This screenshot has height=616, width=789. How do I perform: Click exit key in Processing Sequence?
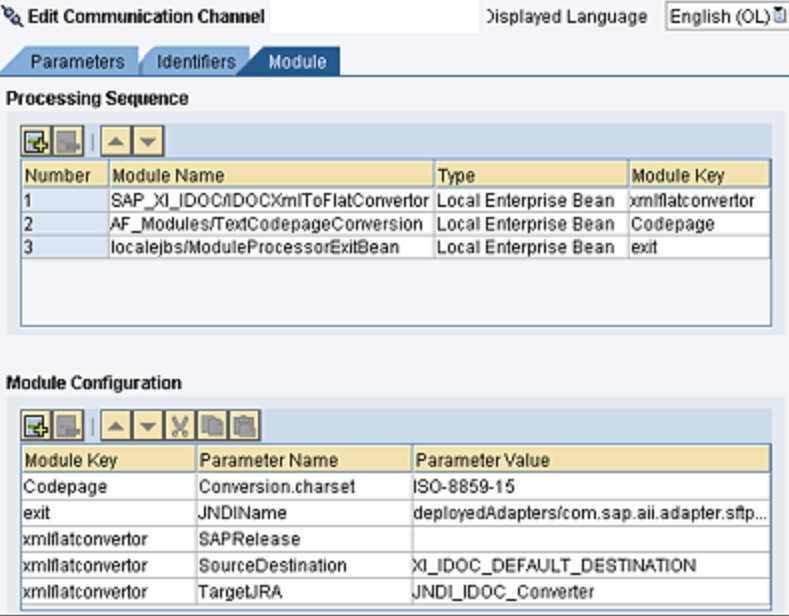699,247
